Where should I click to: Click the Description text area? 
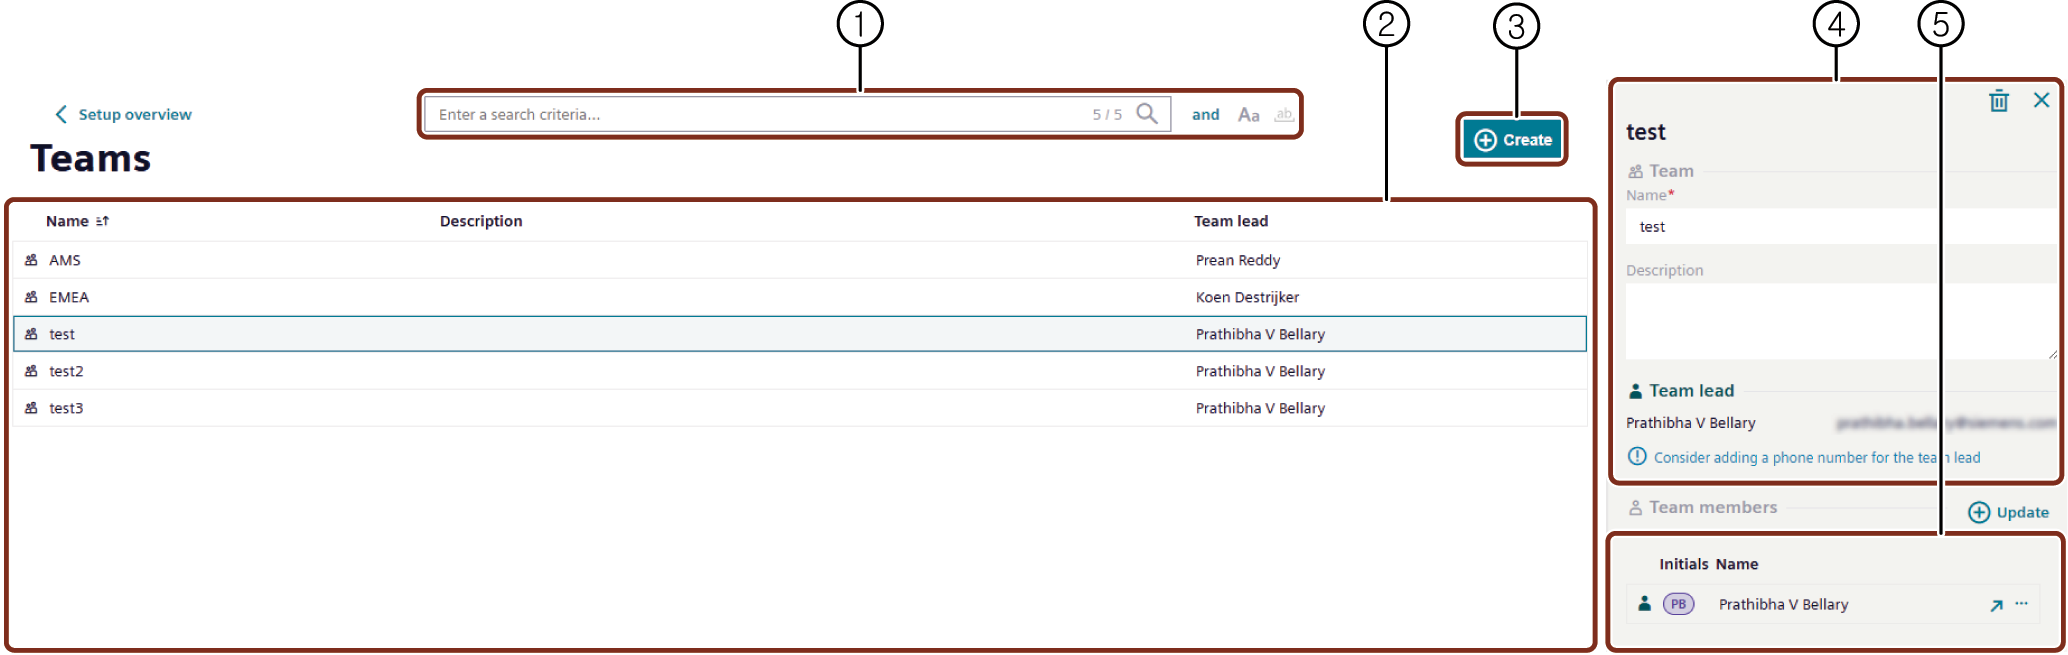click(1838, 320)
